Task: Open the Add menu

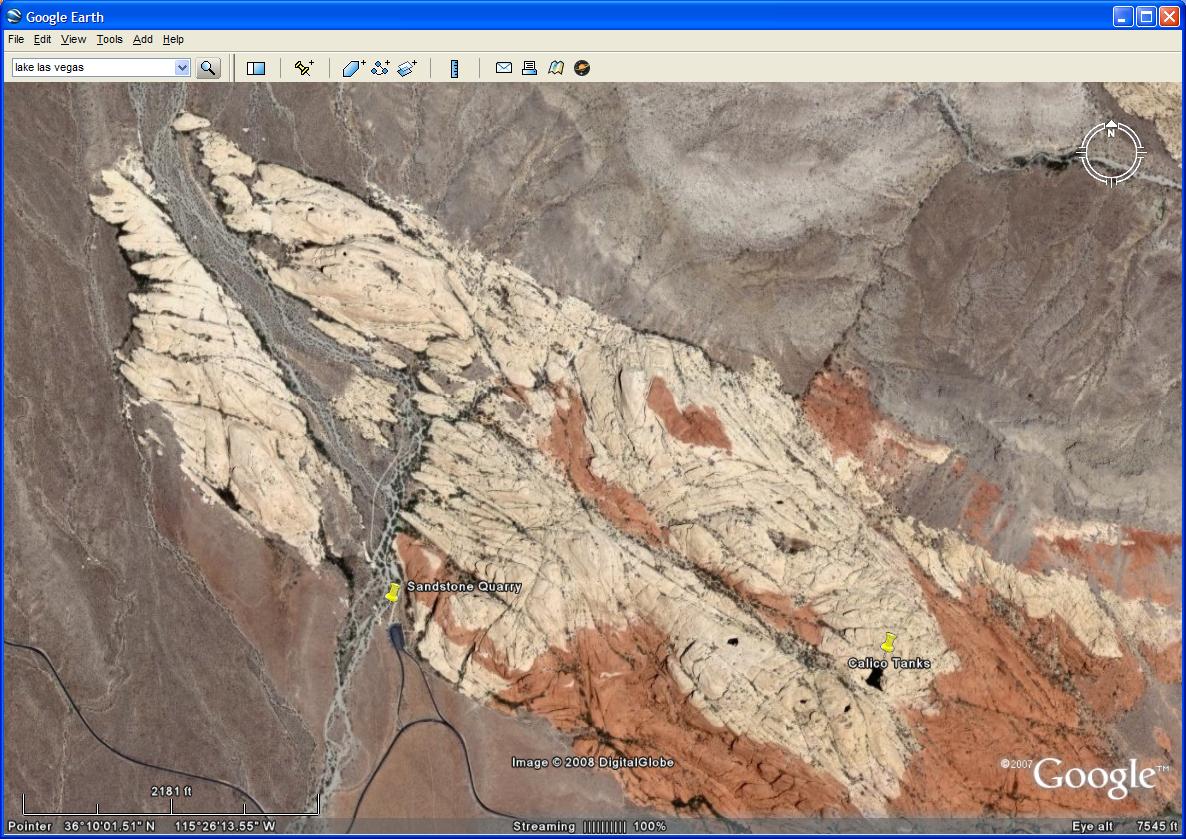Action: [x=143, y=40]
